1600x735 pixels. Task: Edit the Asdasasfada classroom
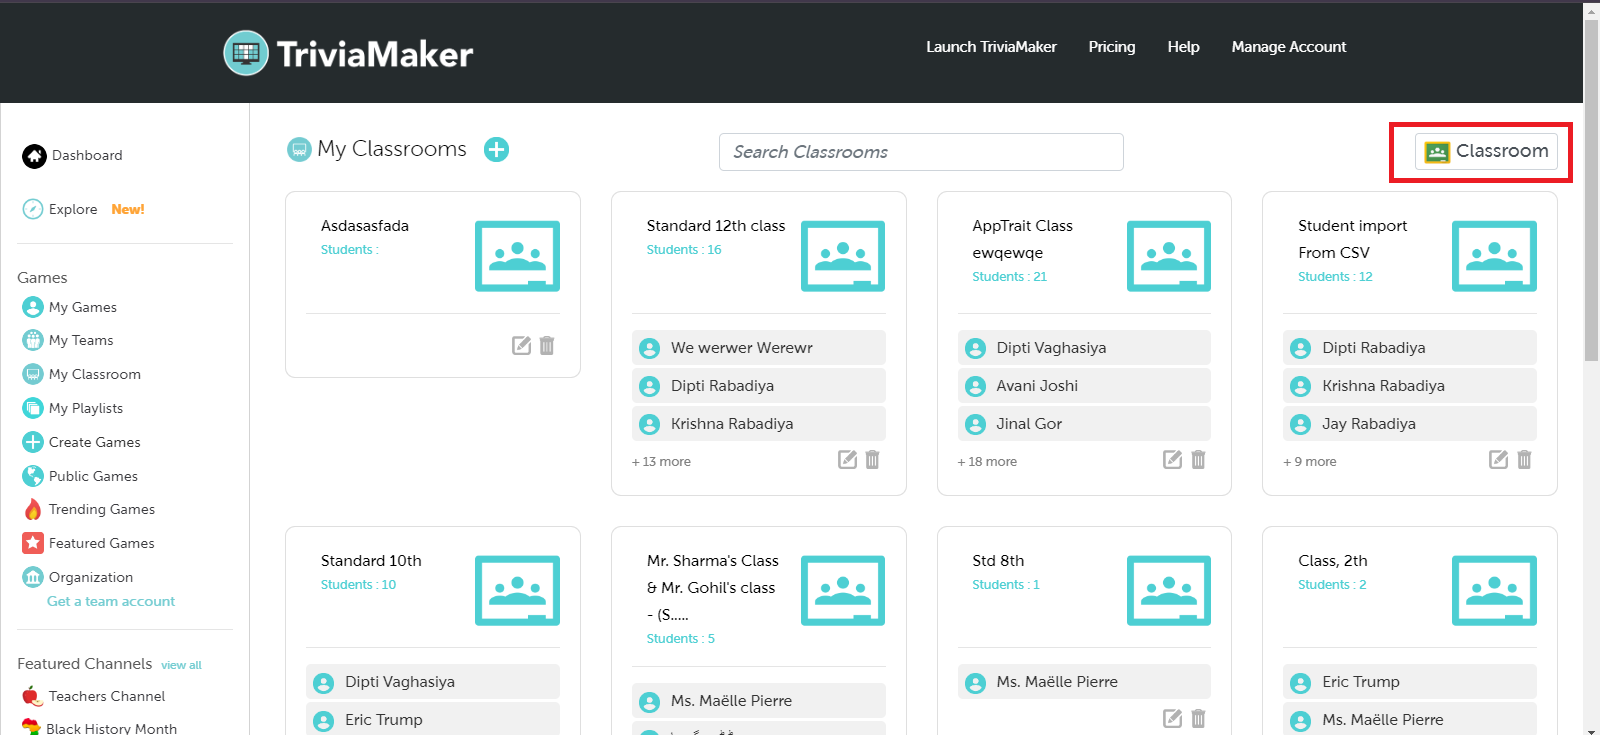[521, 346]
